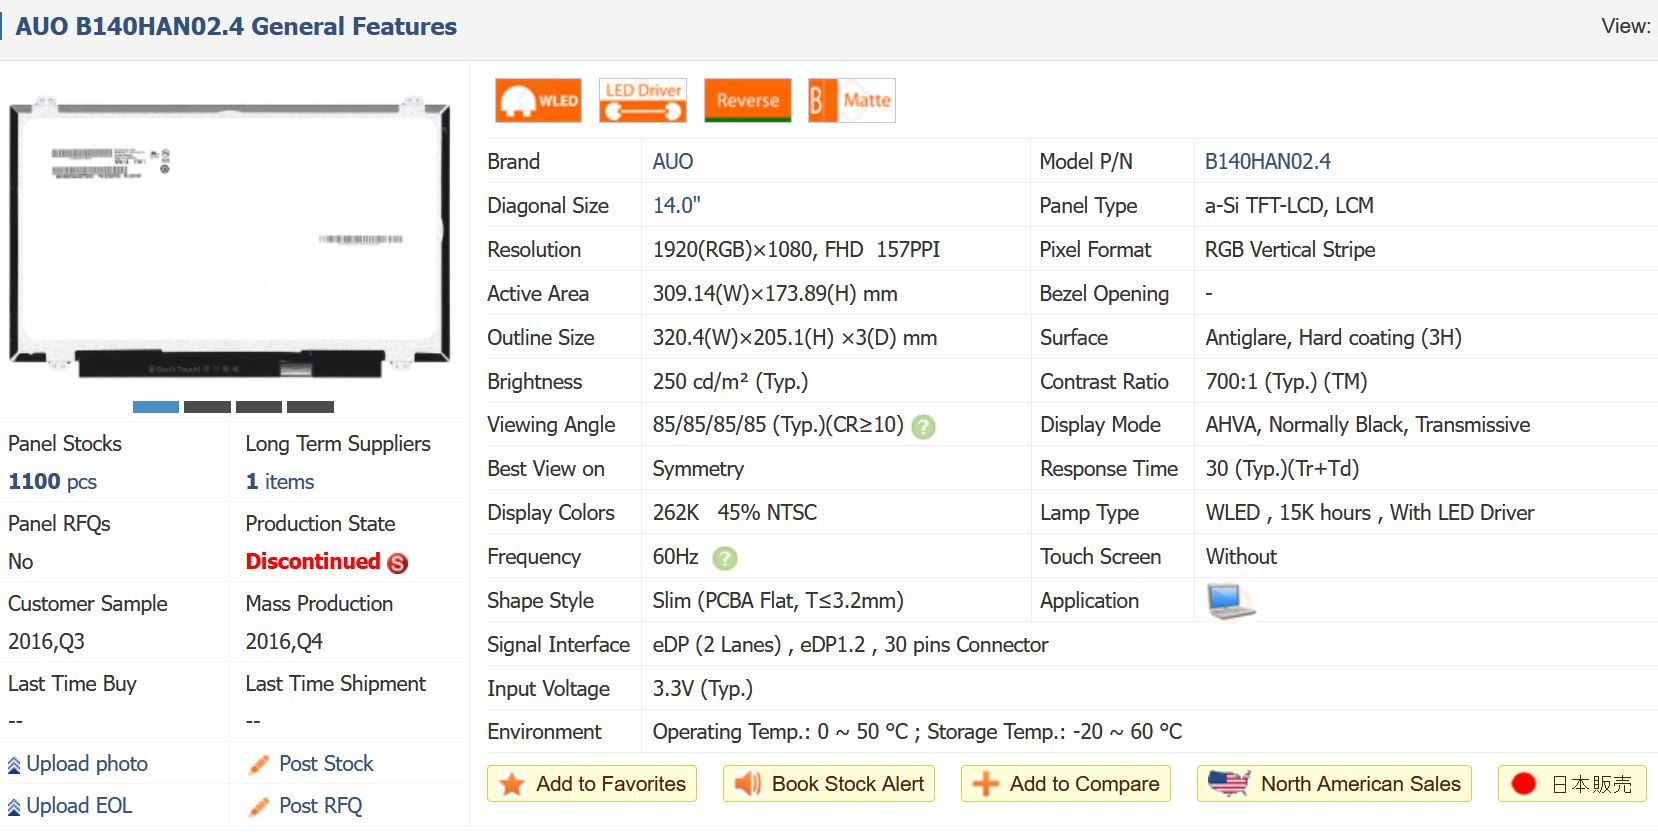Book a Stock Alert for this panel
This screenshot has width=1658, height=835.
pyautogui.click(x=829, y=784)
